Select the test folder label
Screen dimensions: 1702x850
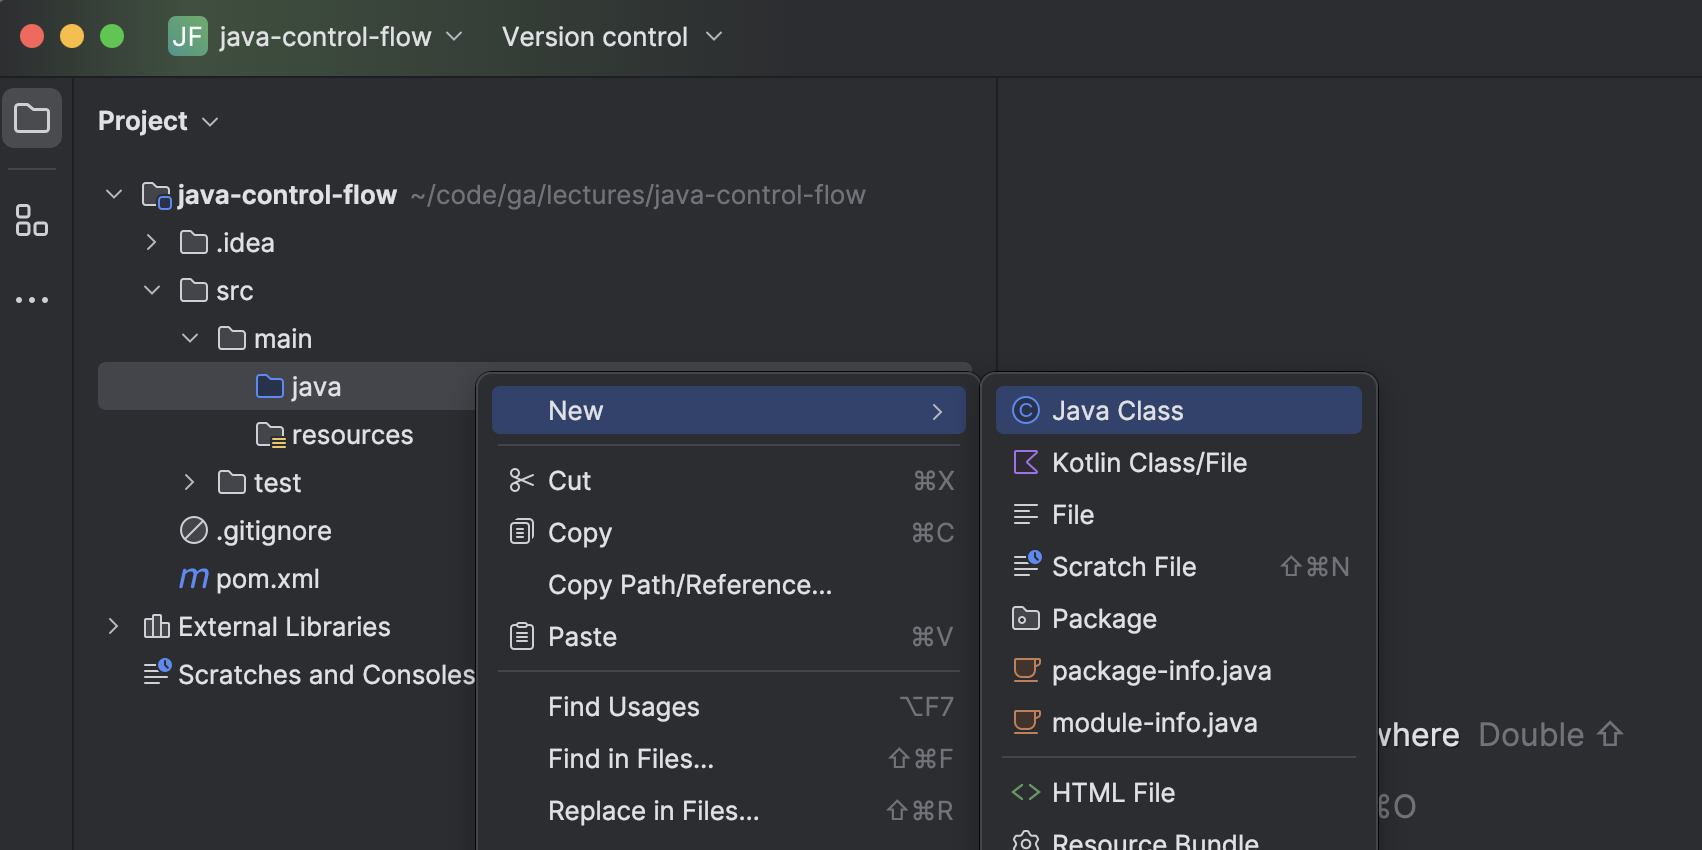(277, 483)
